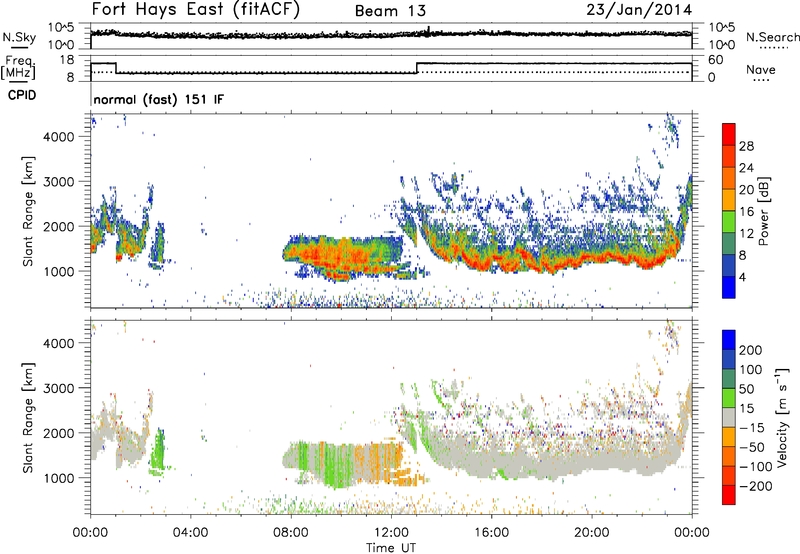Screen dimensions: 800x554
Task: Click the "200" Velocity colorbar tick label
Action: click(x=751, y=350)
